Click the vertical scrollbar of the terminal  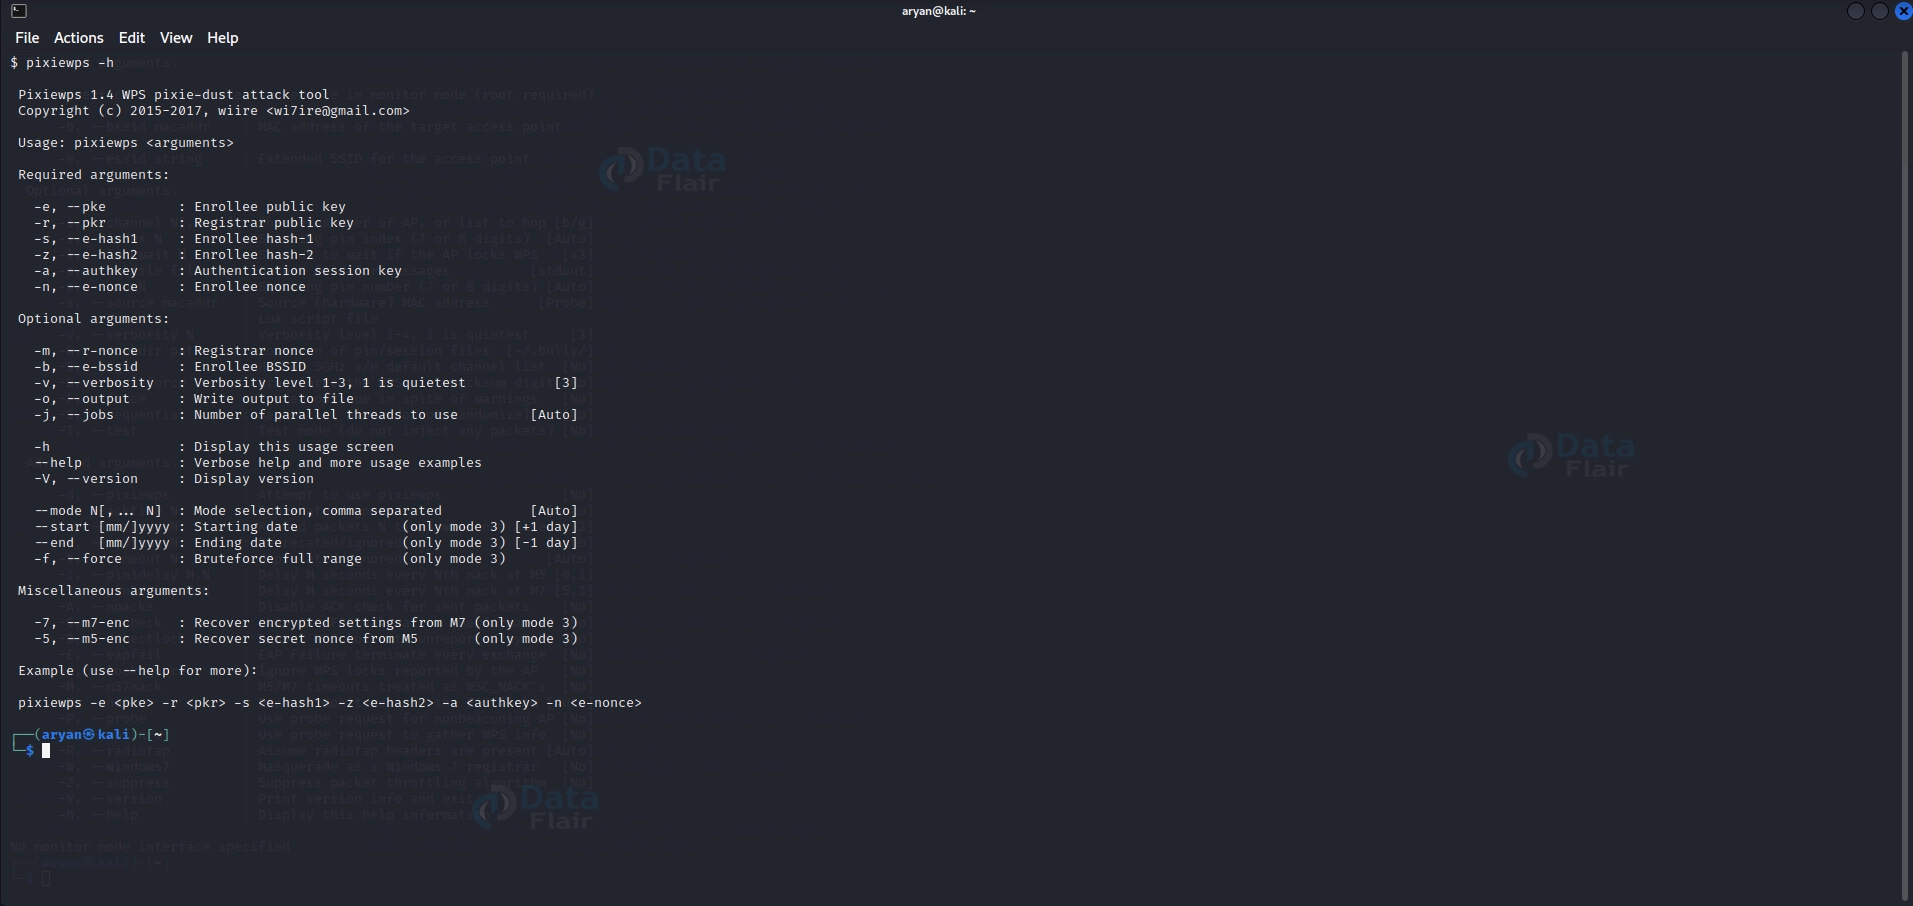1905,475
